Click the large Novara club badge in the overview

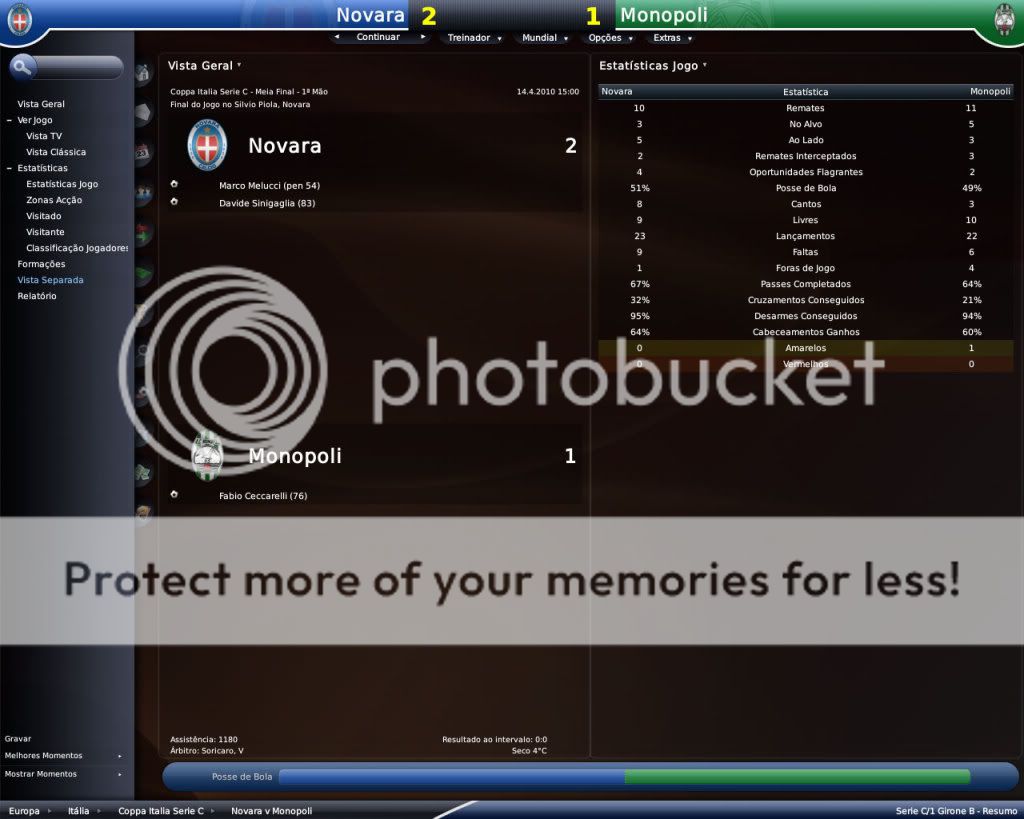tap(207, 146)
